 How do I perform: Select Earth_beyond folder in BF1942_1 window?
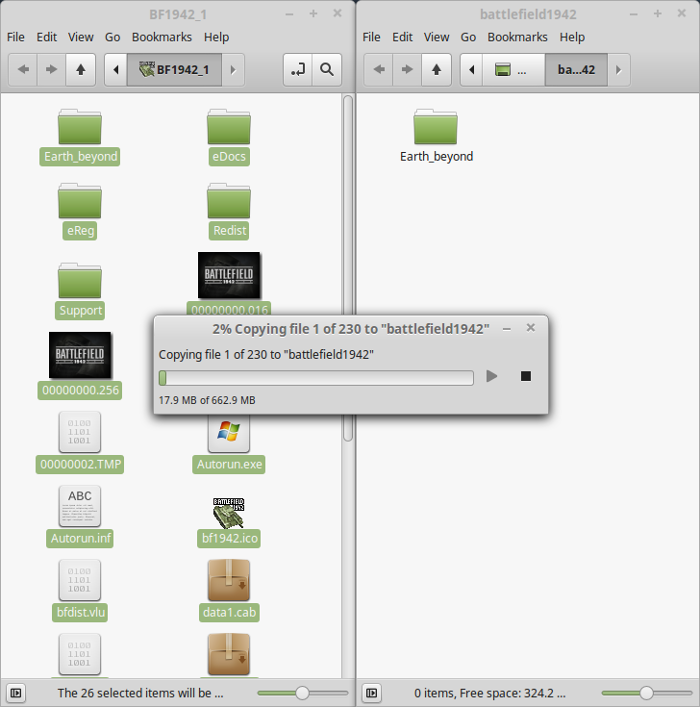click(80, 137)
